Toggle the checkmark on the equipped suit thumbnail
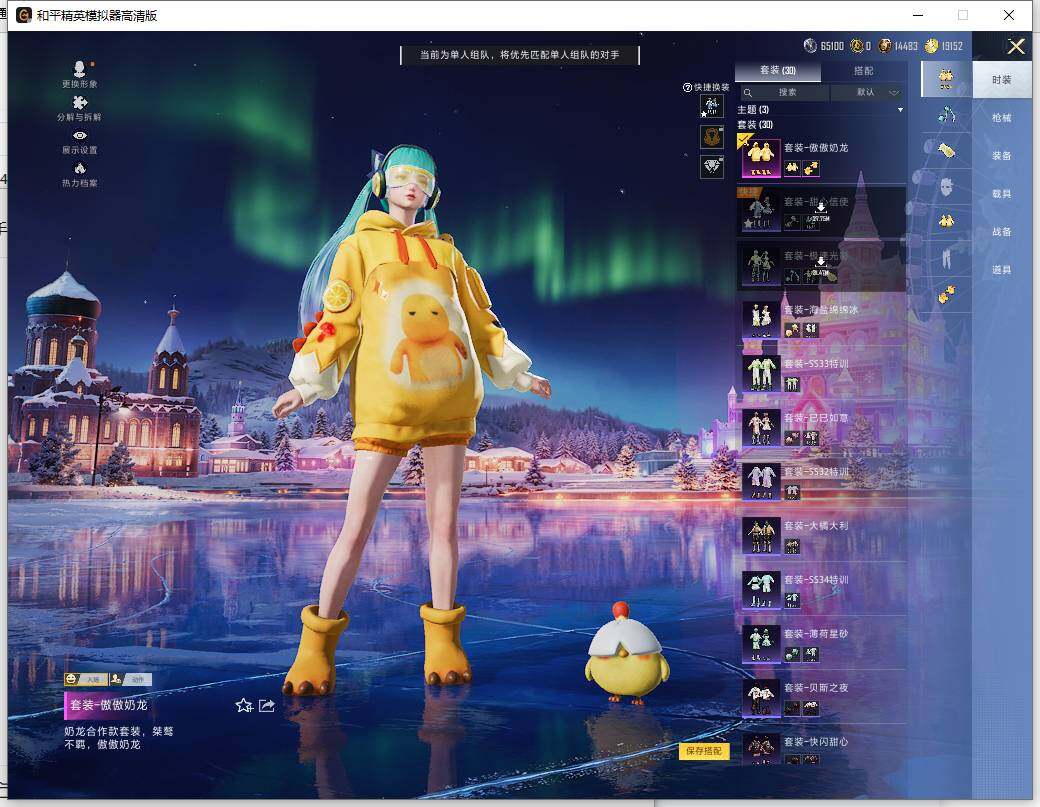Screen dimensions: 1040x807 tap(741, 139)
